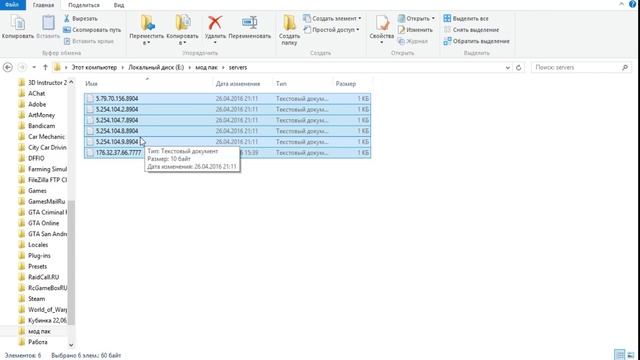
Task: Click the search magnifier icon
Action: [x=625, y=67]
